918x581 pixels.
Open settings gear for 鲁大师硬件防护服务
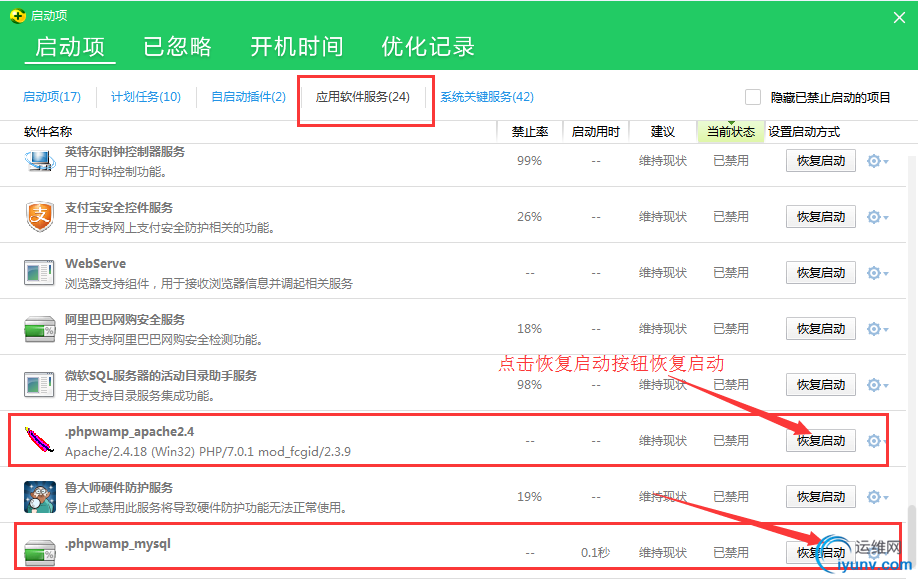pyautogui.click(x=877, y=497)
